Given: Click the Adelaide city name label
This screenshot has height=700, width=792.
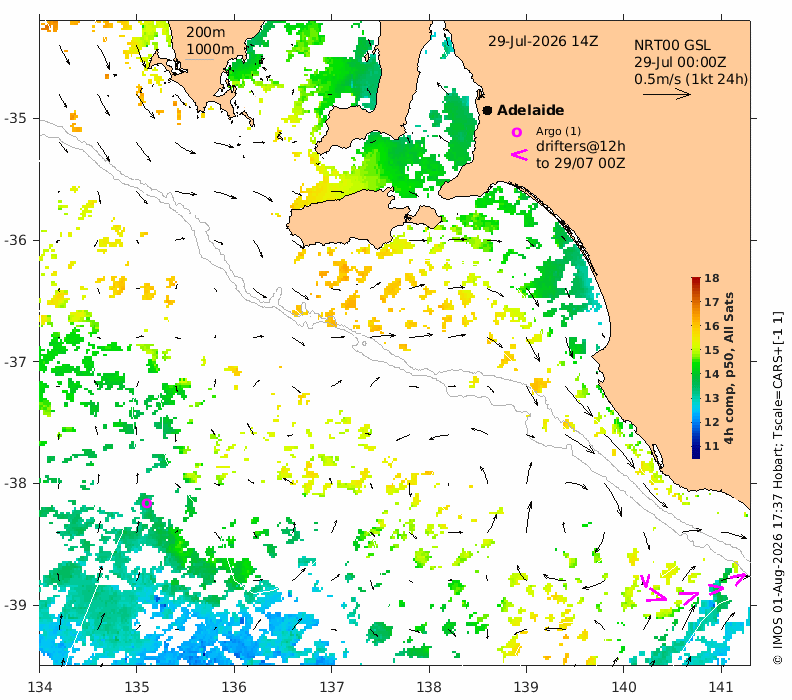Looking at the screenshot, I should tap(530, 110).
